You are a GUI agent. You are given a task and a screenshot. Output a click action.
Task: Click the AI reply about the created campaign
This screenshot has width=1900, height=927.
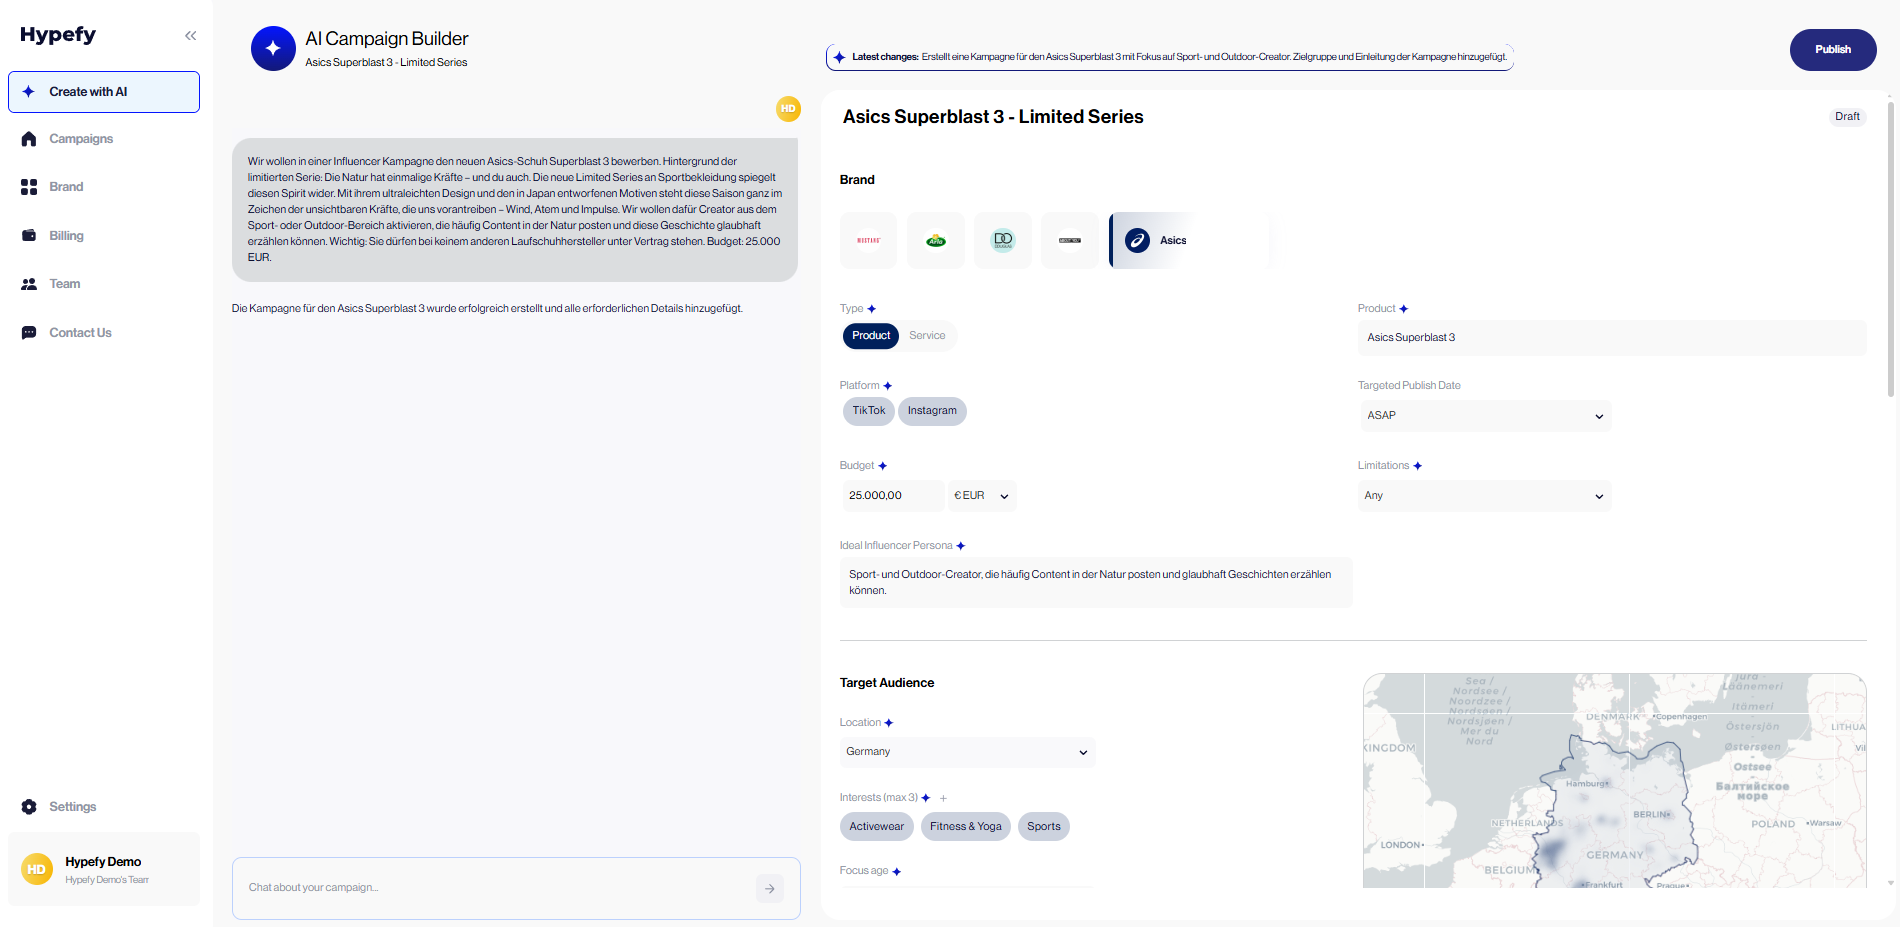pos(487,309)
